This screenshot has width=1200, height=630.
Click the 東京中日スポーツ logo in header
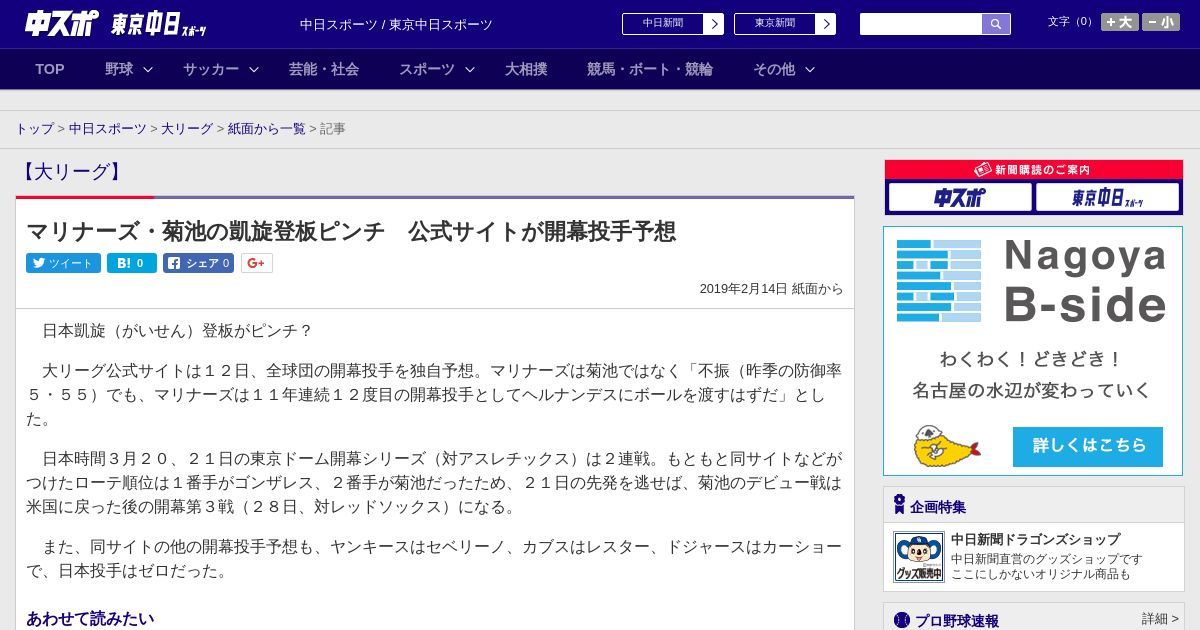(x=159, y=24)
